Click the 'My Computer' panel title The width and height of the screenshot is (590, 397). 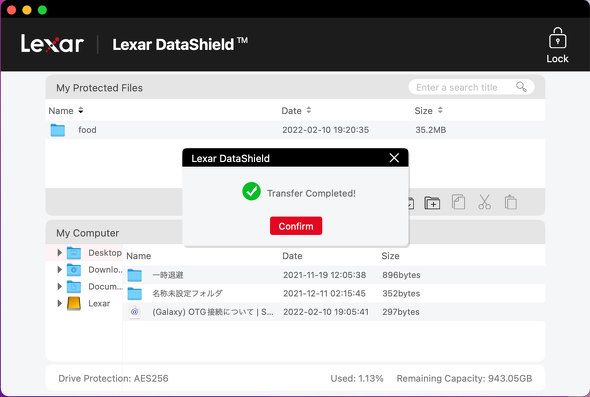pyautogui.click(x=87, y=233)
